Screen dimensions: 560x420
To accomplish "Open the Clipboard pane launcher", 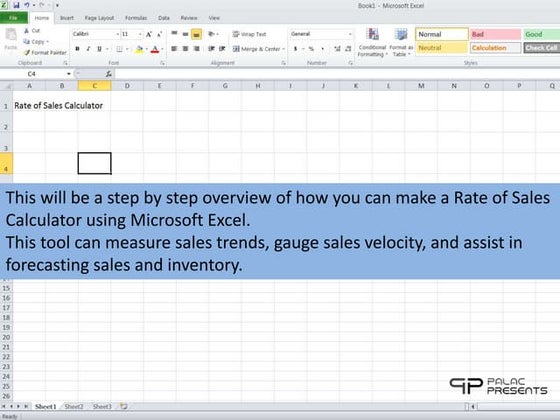I will [x=65, y=63].
